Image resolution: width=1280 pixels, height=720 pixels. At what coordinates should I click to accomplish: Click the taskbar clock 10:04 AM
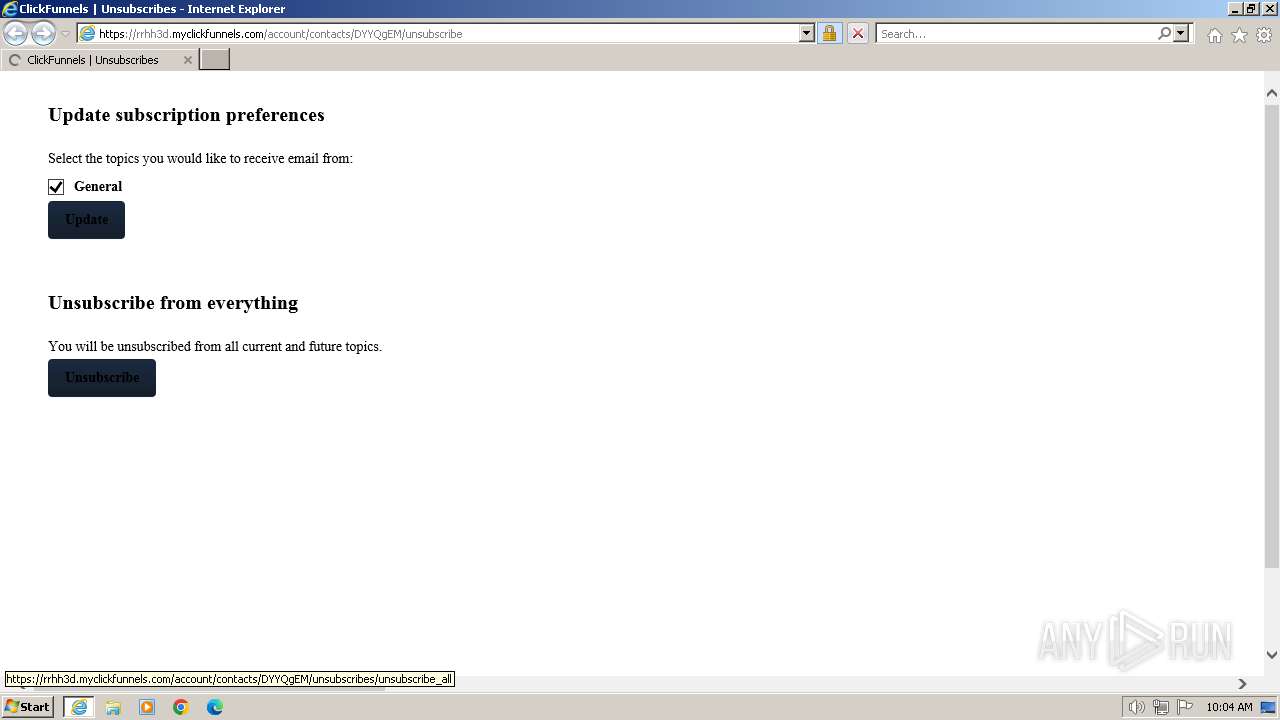[1229, 707]
